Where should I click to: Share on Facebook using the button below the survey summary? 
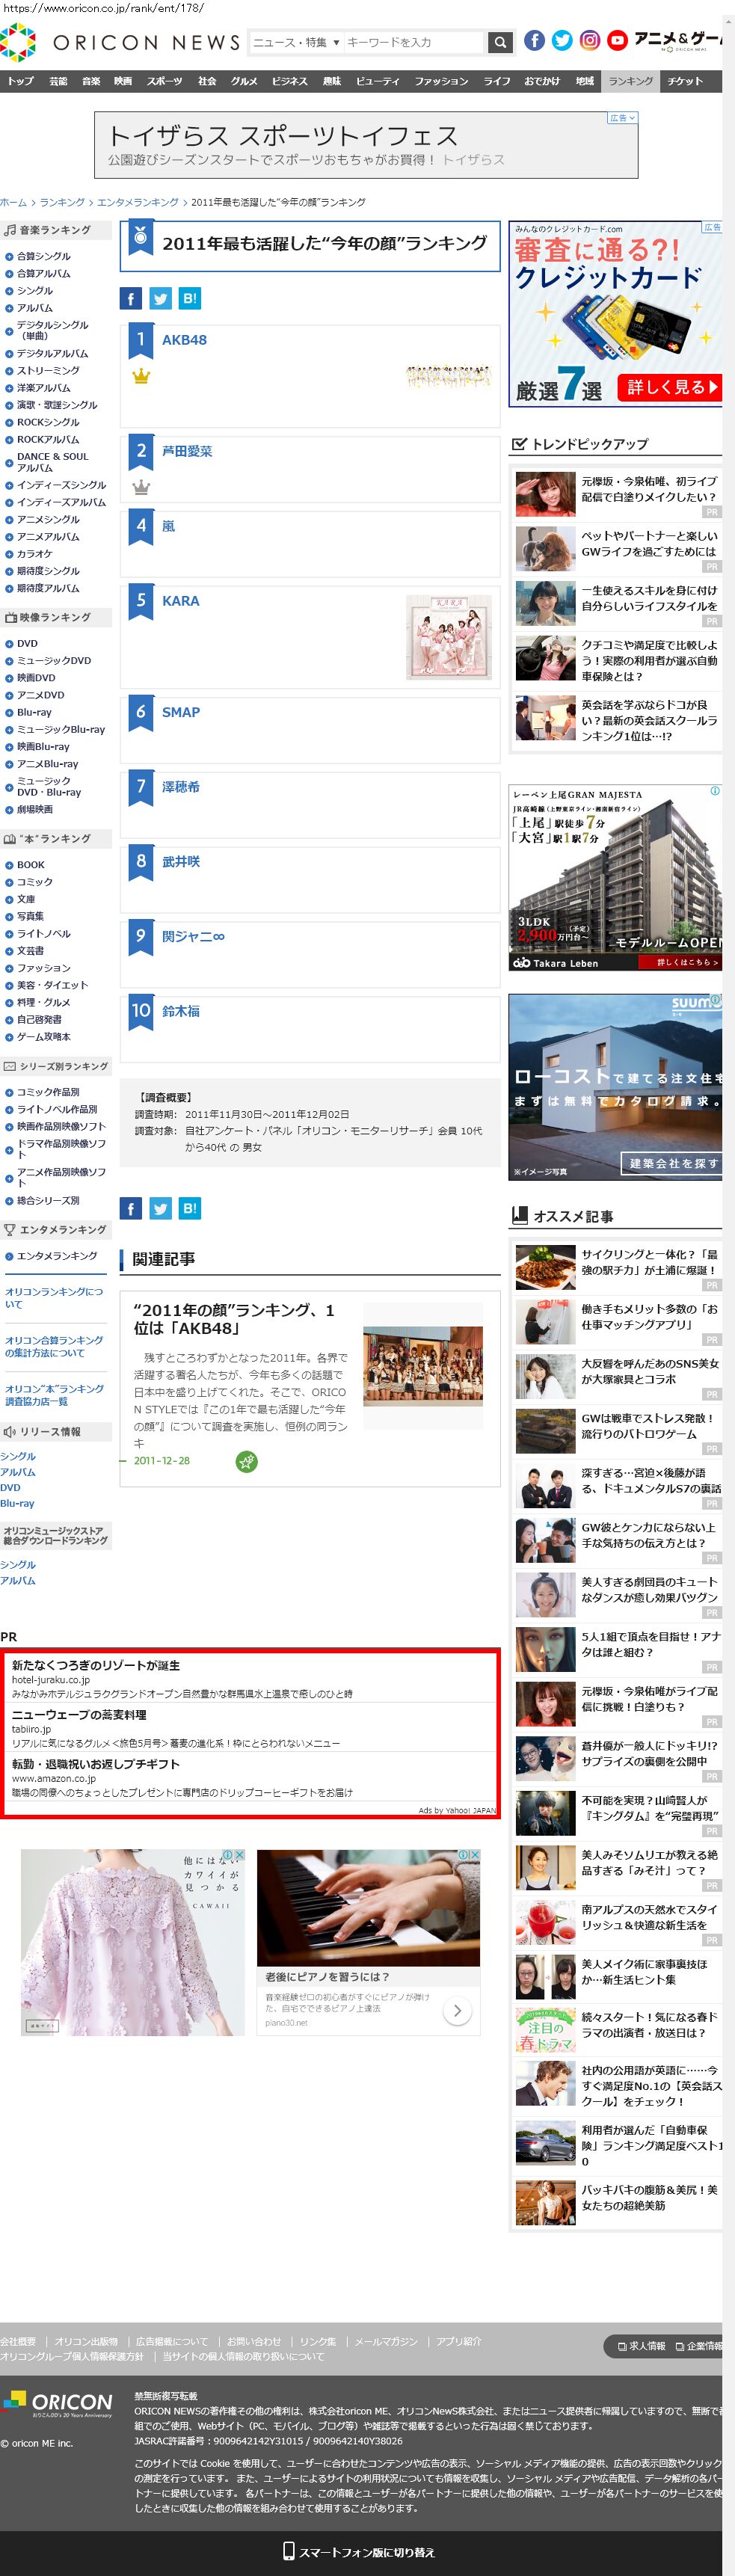131,1208
